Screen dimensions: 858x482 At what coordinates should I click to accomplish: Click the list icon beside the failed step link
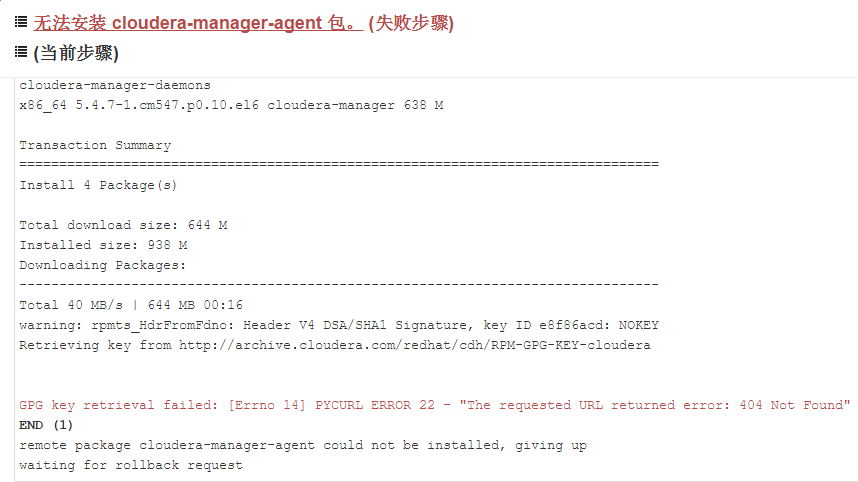21,22
